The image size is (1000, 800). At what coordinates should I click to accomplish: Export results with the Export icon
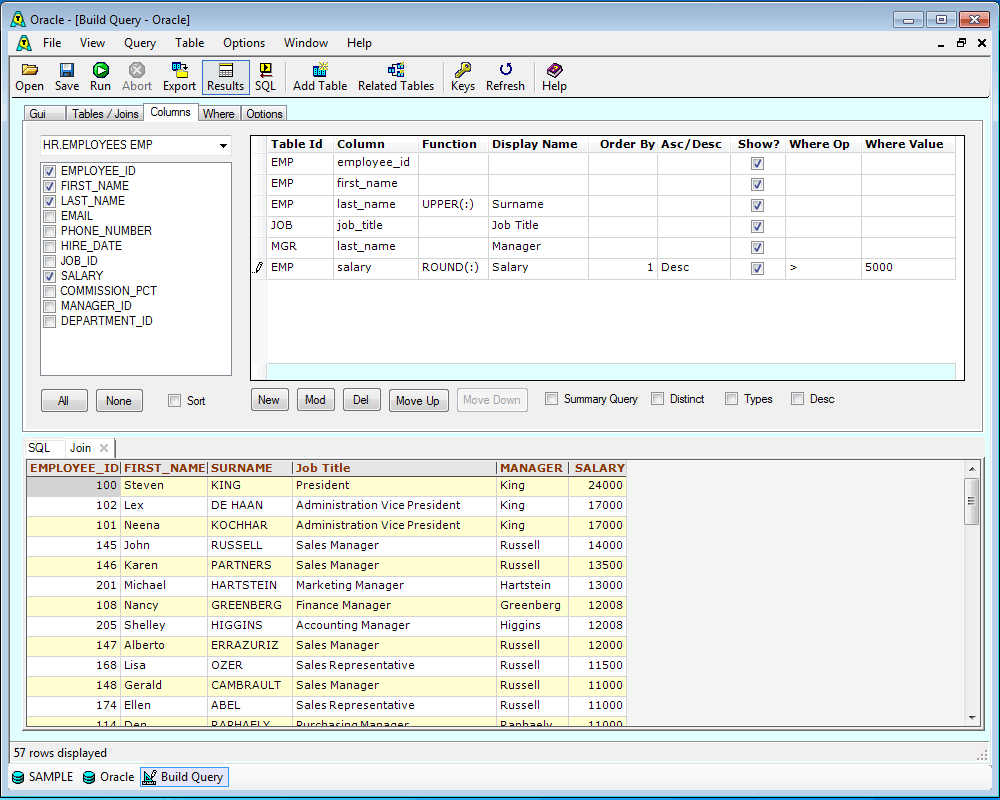click(x=179, y=77)
